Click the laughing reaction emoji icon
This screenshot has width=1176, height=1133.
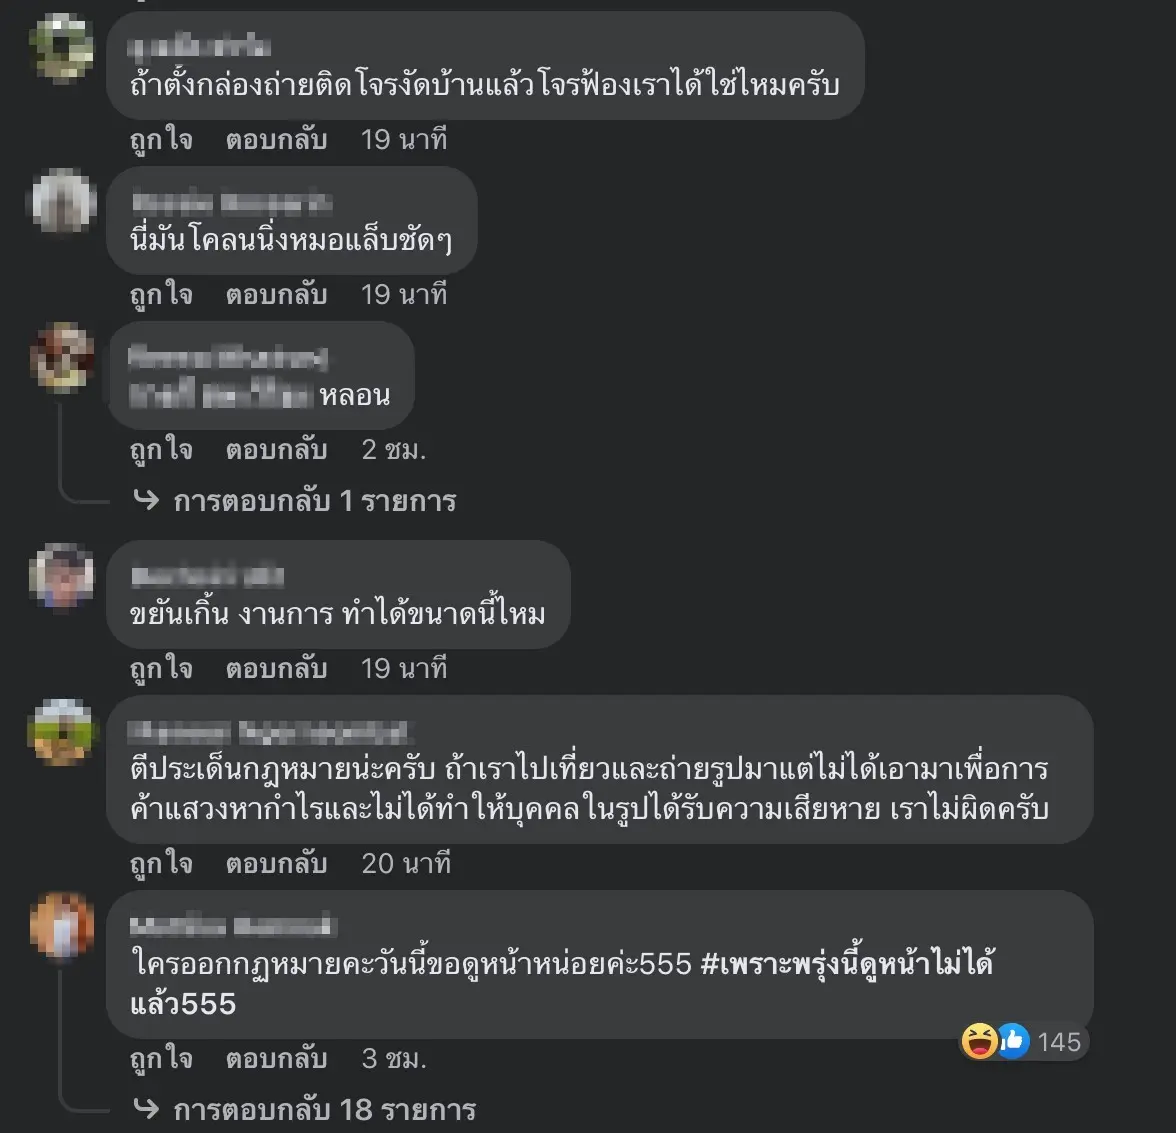980,1041
